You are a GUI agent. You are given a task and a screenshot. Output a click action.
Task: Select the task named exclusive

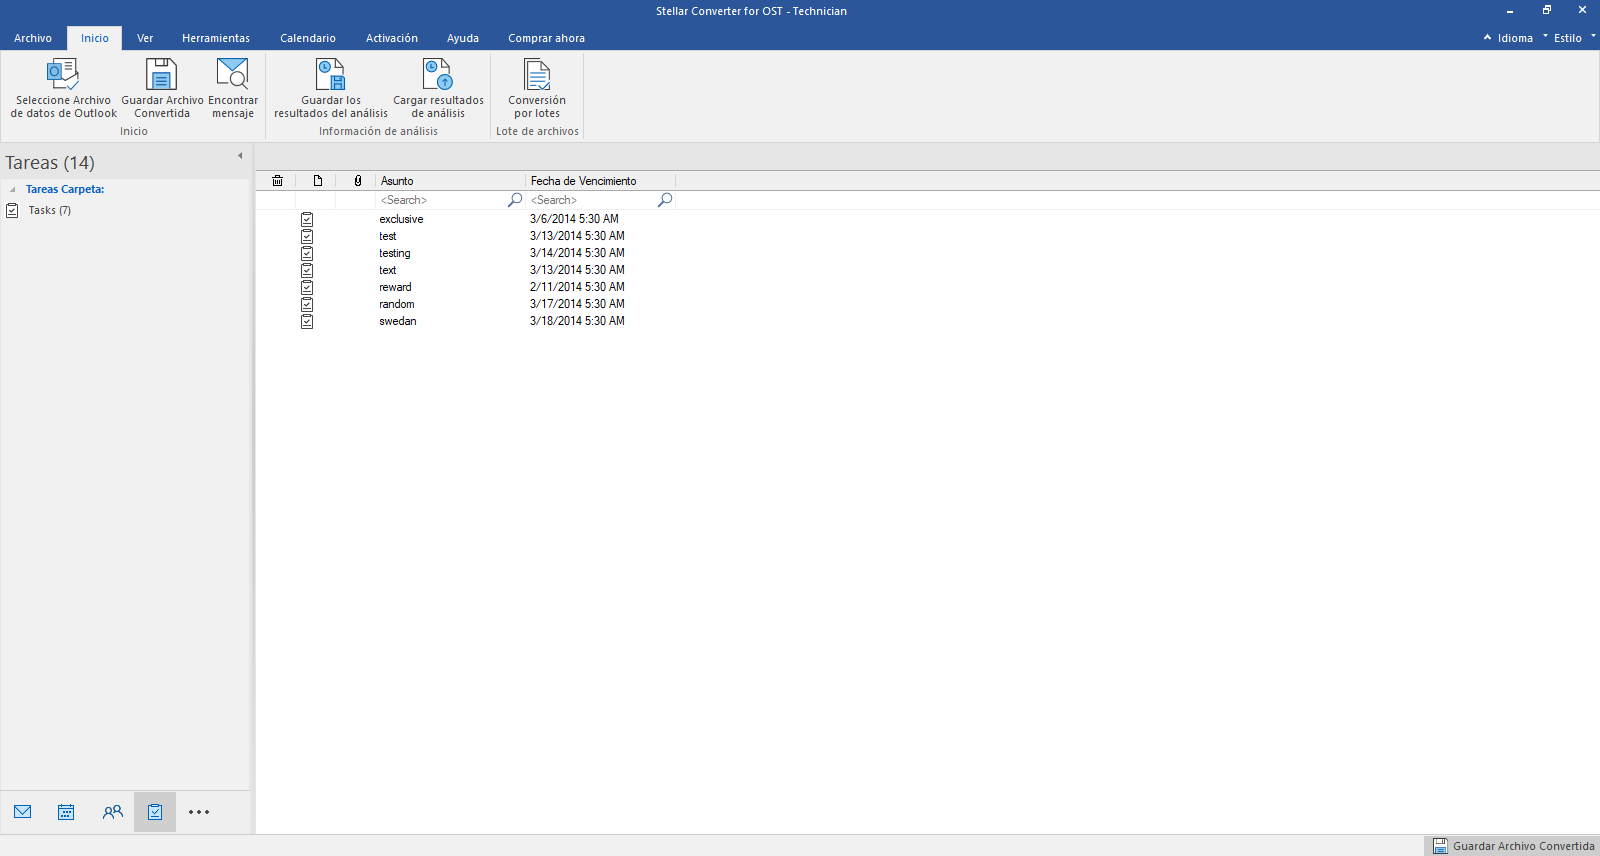click(401, 219)
